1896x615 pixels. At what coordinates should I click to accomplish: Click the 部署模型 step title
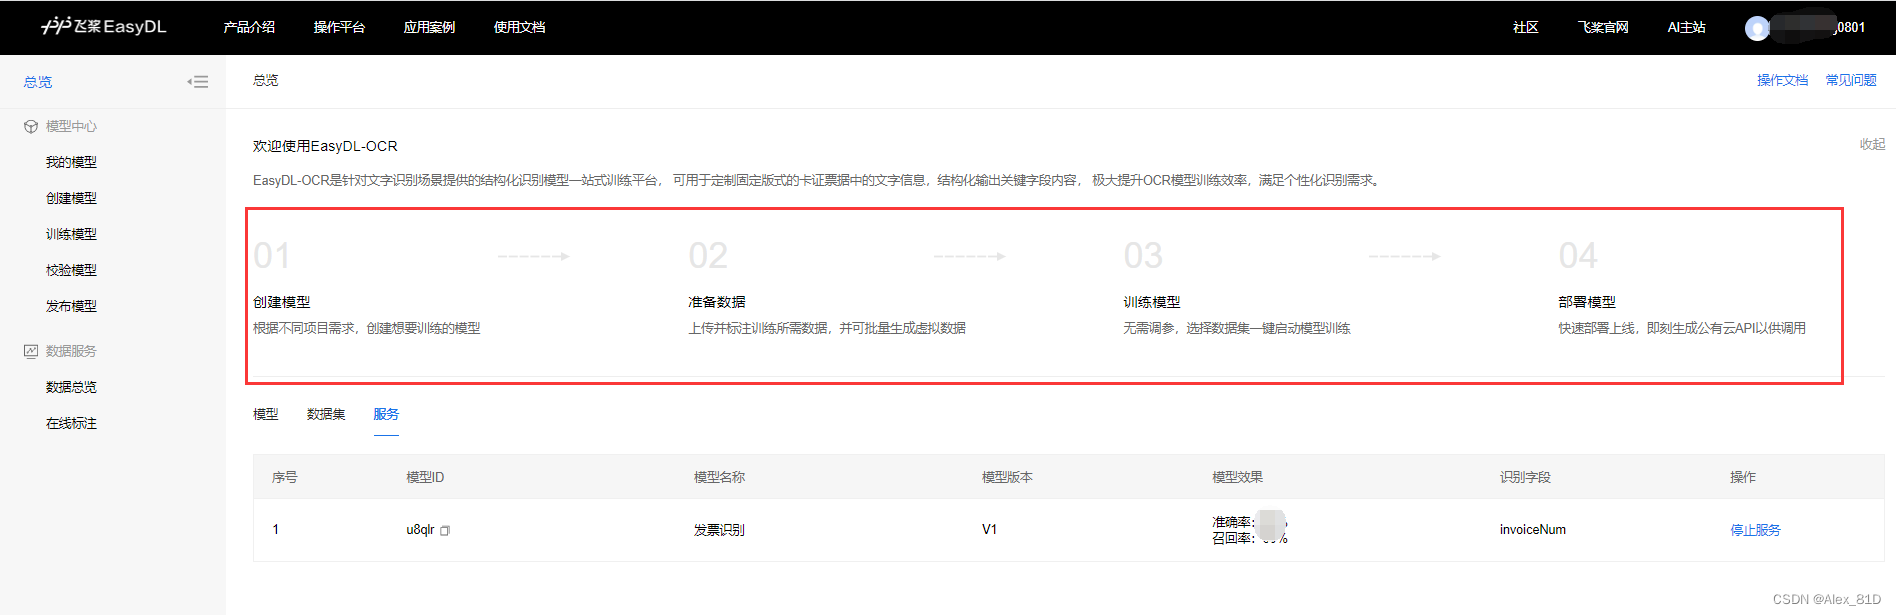pos(1587,302)
